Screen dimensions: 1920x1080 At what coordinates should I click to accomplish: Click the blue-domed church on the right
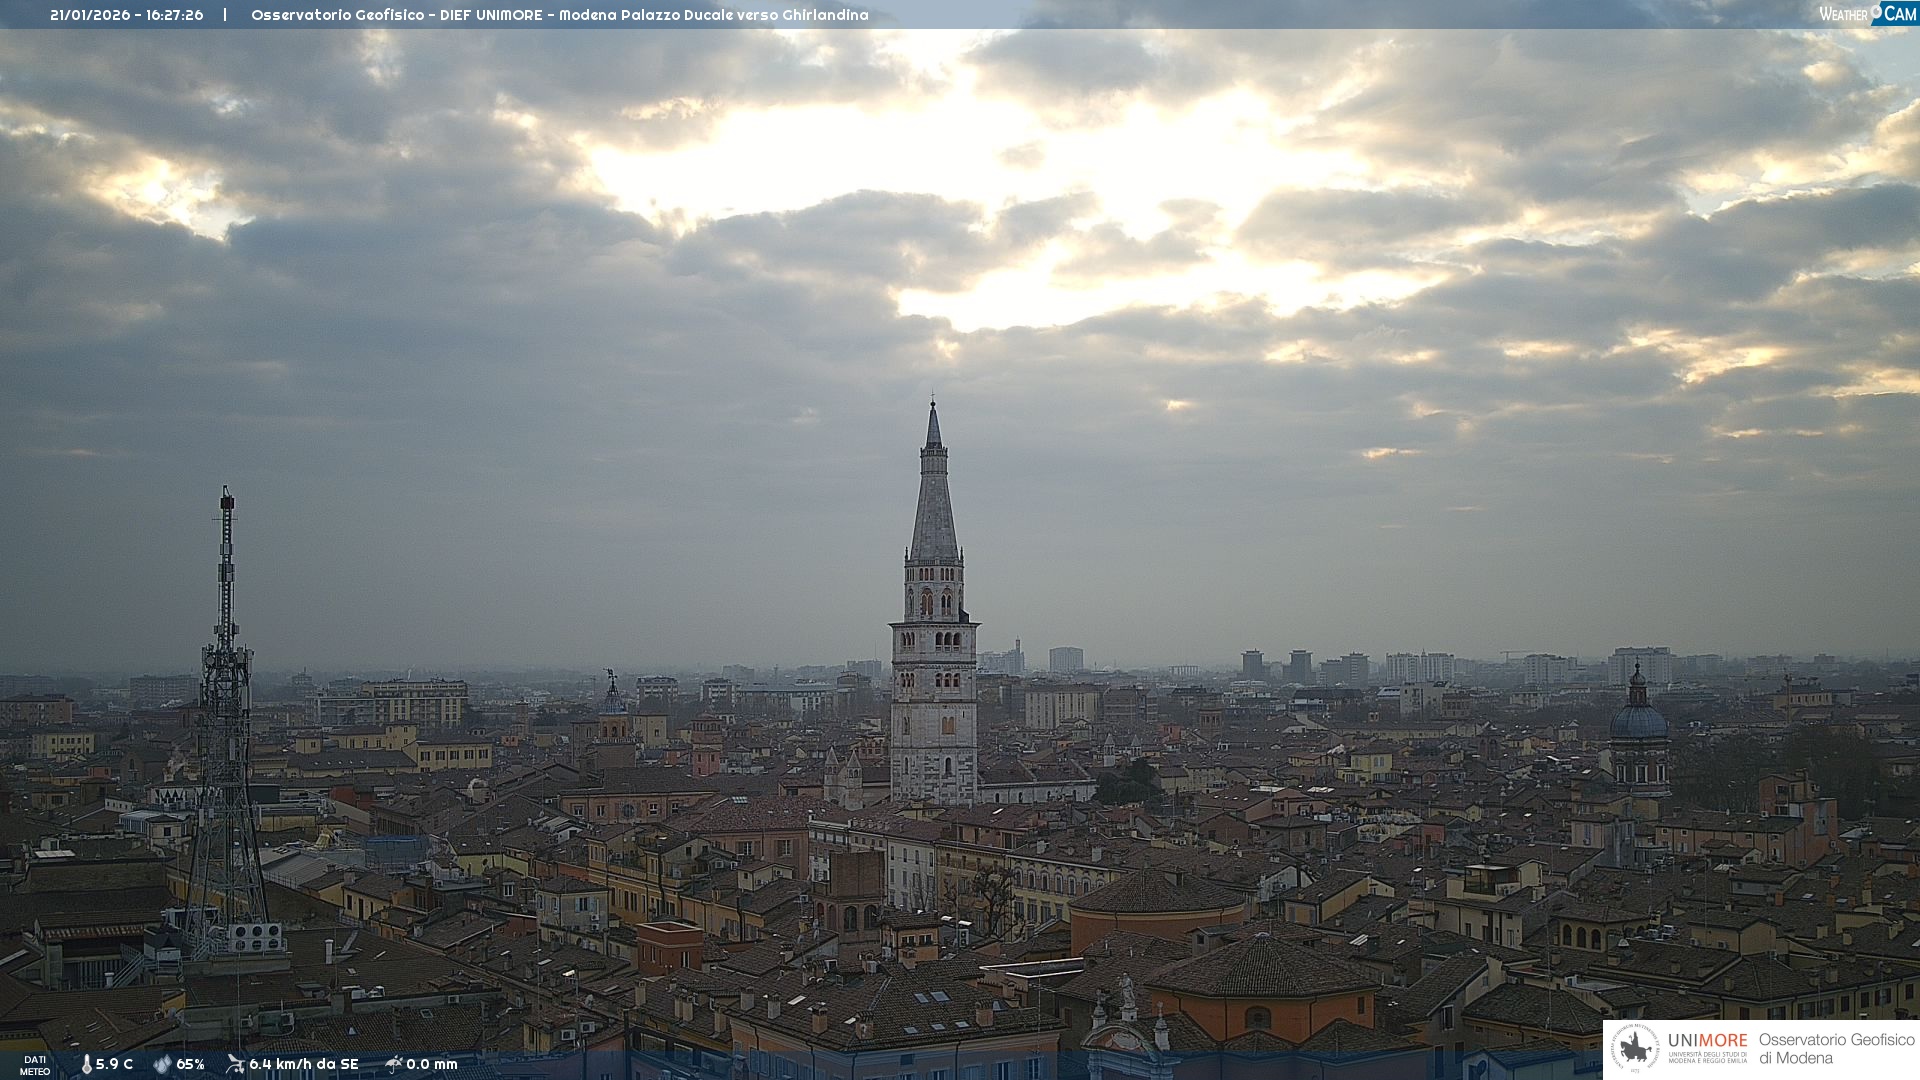pyautogui.click(x=1638, y=722)
